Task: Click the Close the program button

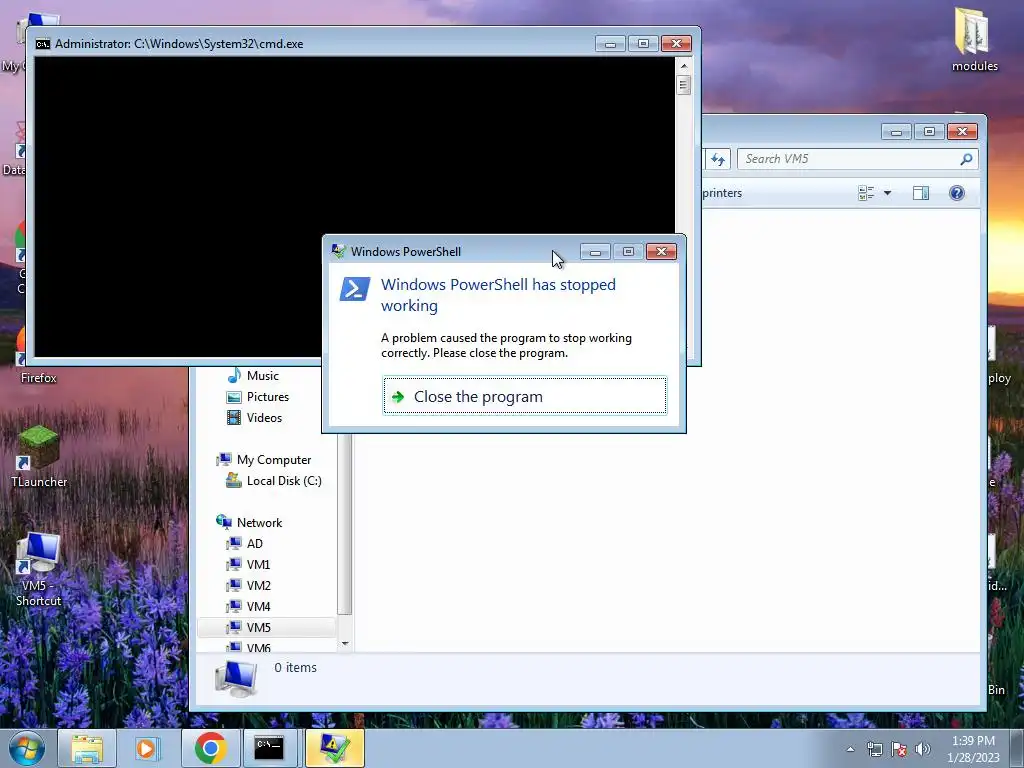Action: coord(524,396)
